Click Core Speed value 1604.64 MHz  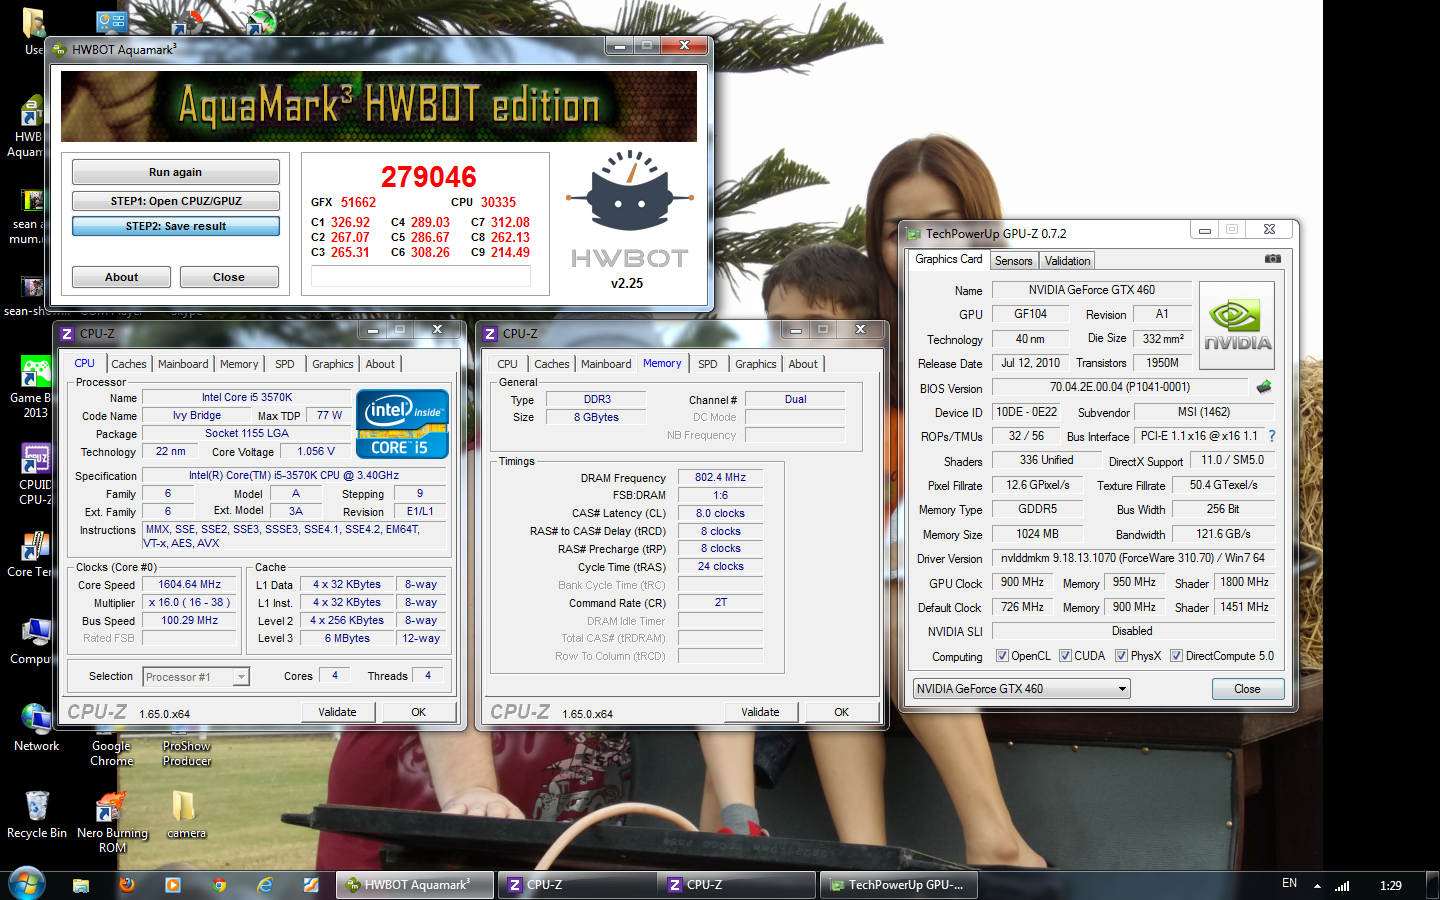tap(190, 584)
